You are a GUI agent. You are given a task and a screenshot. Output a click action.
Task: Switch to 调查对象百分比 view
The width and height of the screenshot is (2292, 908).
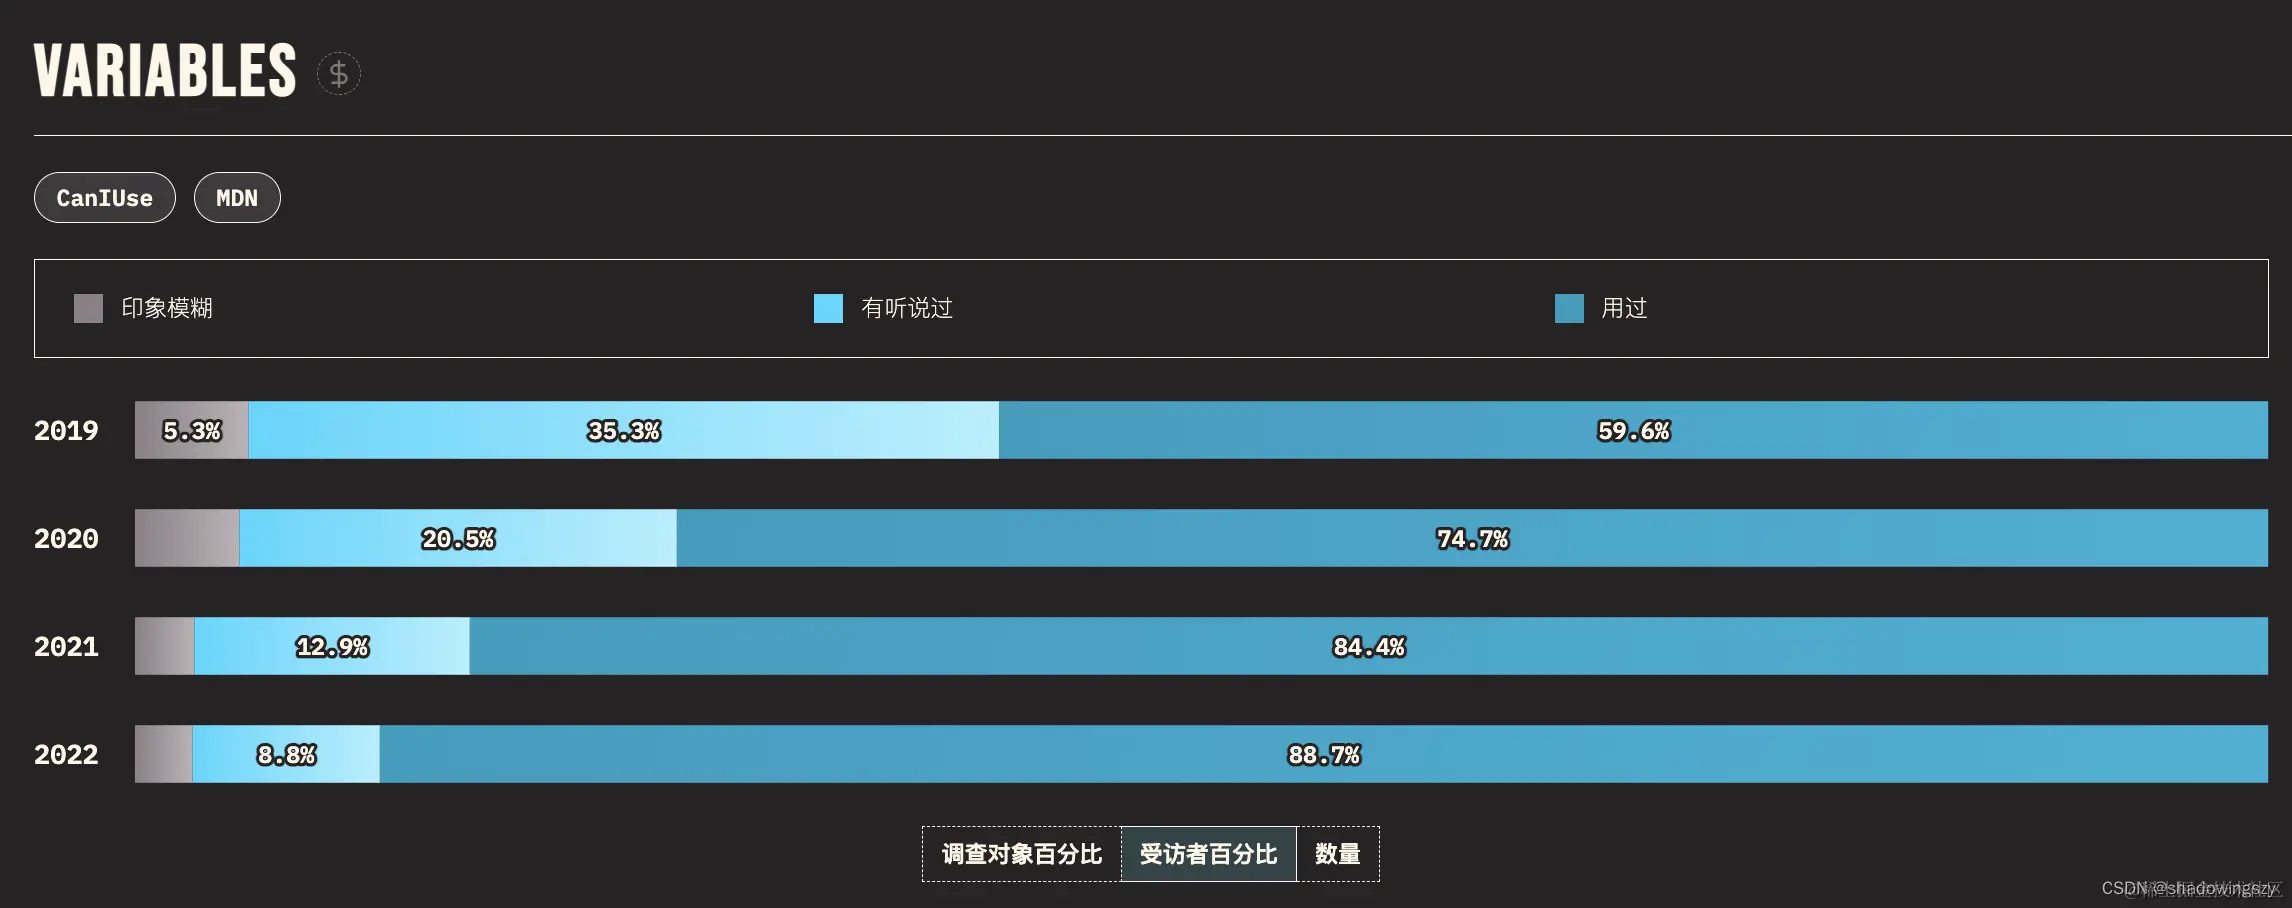pyautogui.click(x=1021, y=854)
